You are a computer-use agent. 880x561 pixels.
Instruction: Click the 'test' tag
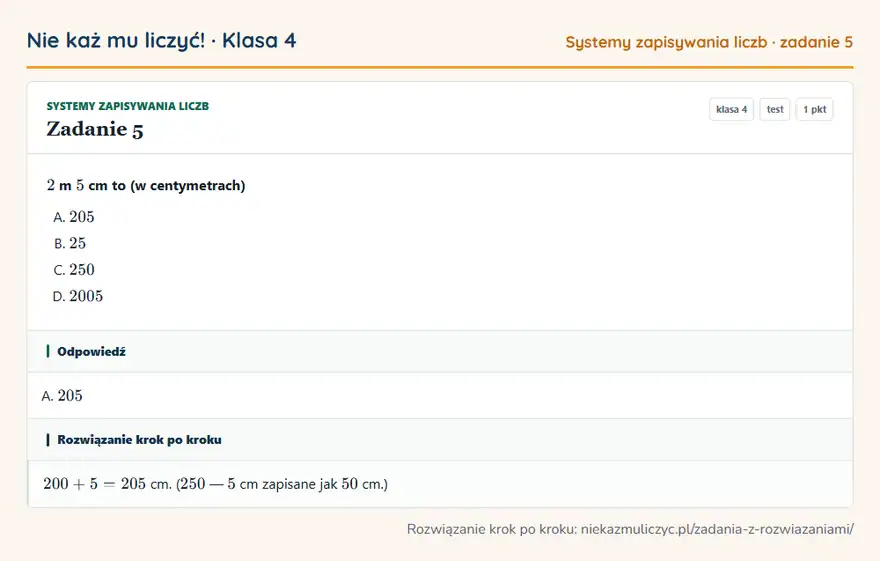774,109
